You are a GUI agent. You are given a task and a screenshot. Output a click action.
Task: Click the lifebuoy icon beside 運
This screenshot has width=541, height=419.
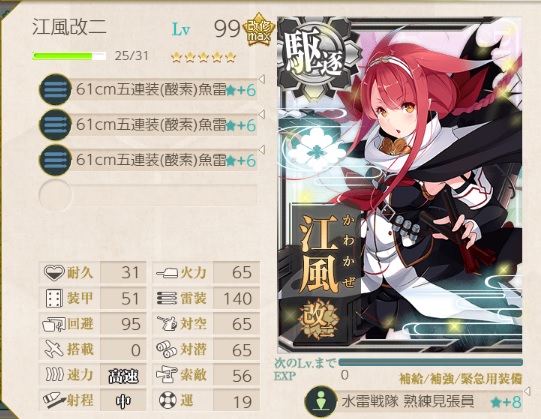(168, 401)
